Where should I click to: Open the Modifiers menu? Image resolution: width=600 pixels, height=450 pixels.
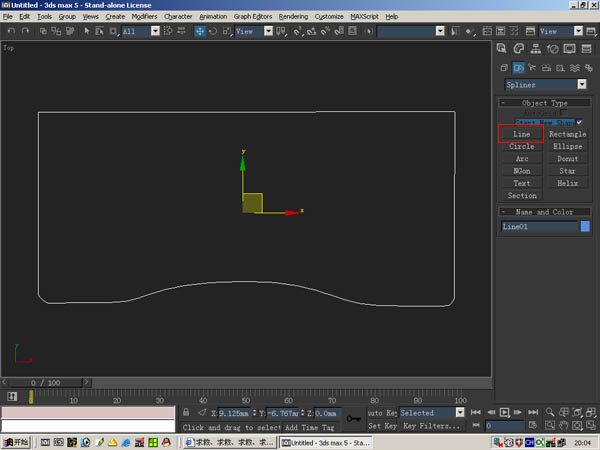(x=144, y=16)
